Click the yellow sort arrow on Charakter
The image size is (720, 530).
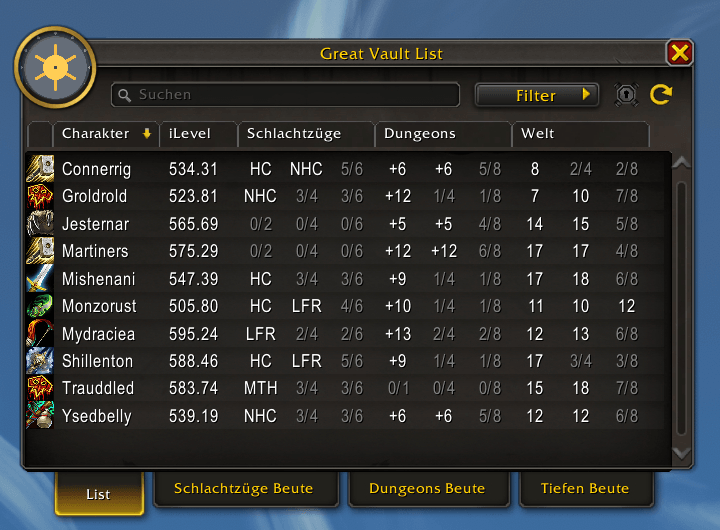146,134
